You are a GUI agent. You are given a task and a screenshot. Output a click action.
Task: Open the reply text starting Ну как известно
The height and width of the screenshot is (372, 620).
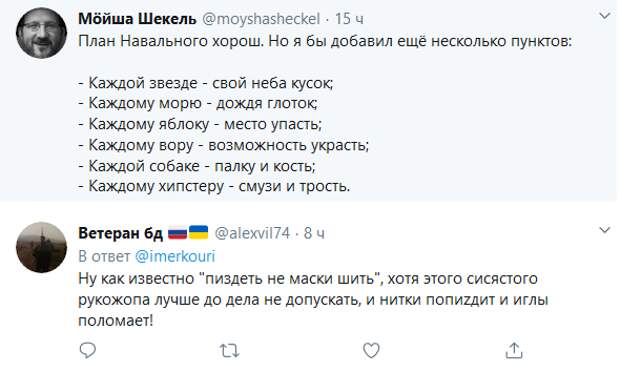(313, 300)
